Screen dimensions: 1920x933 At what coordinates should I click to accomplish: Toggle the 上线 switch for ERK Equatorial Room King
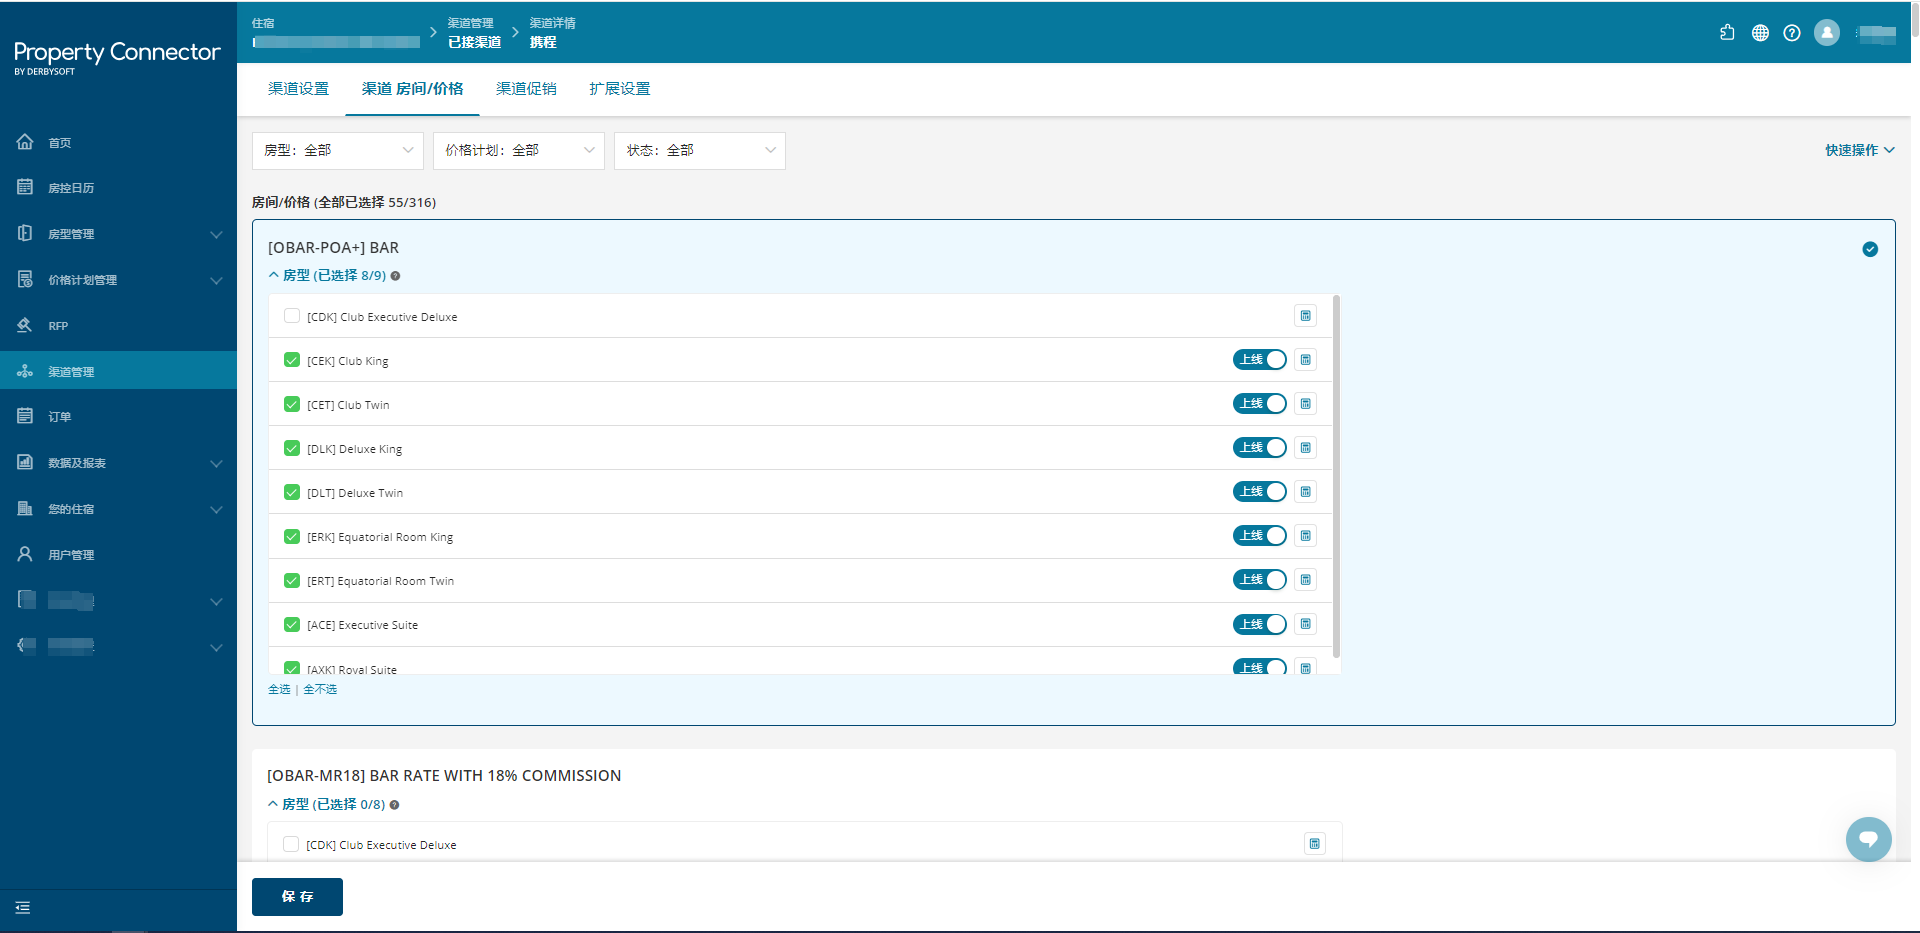coord(1259,536)
